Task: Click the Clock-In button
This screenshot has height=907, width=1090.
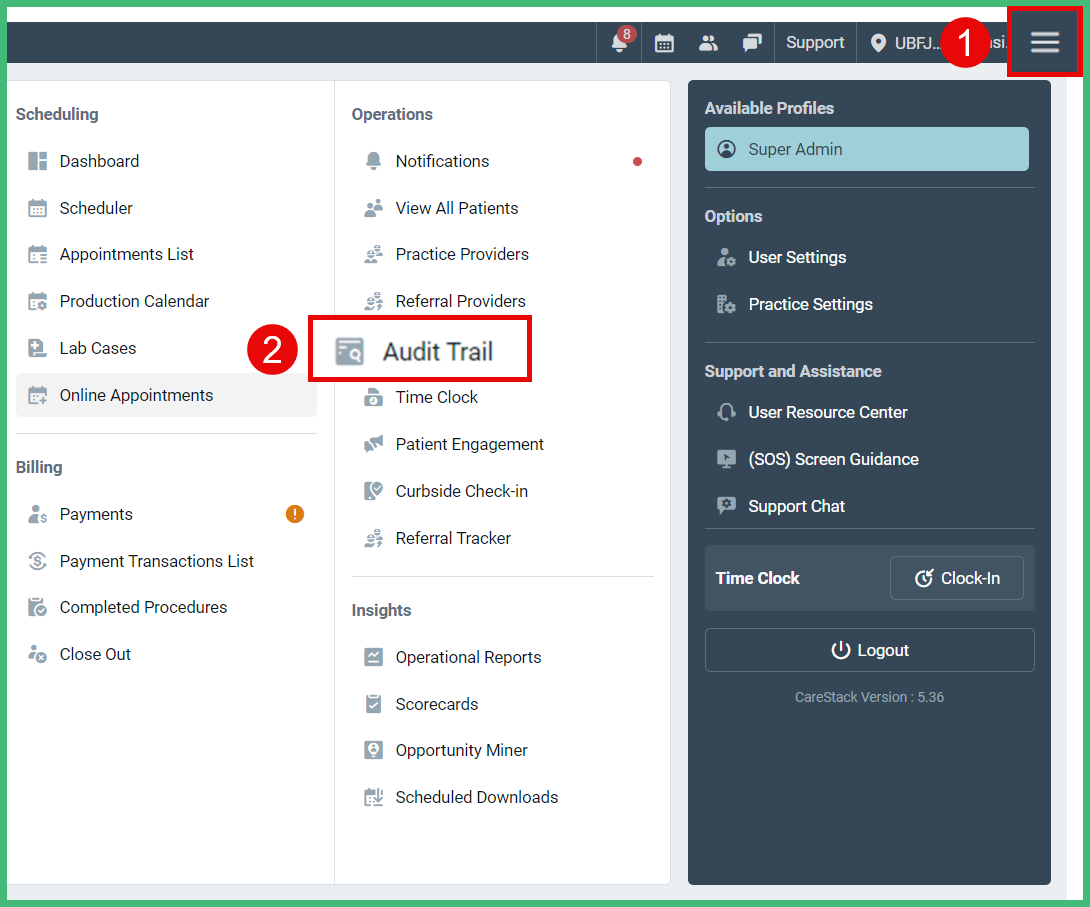Action: coord(956,577)
